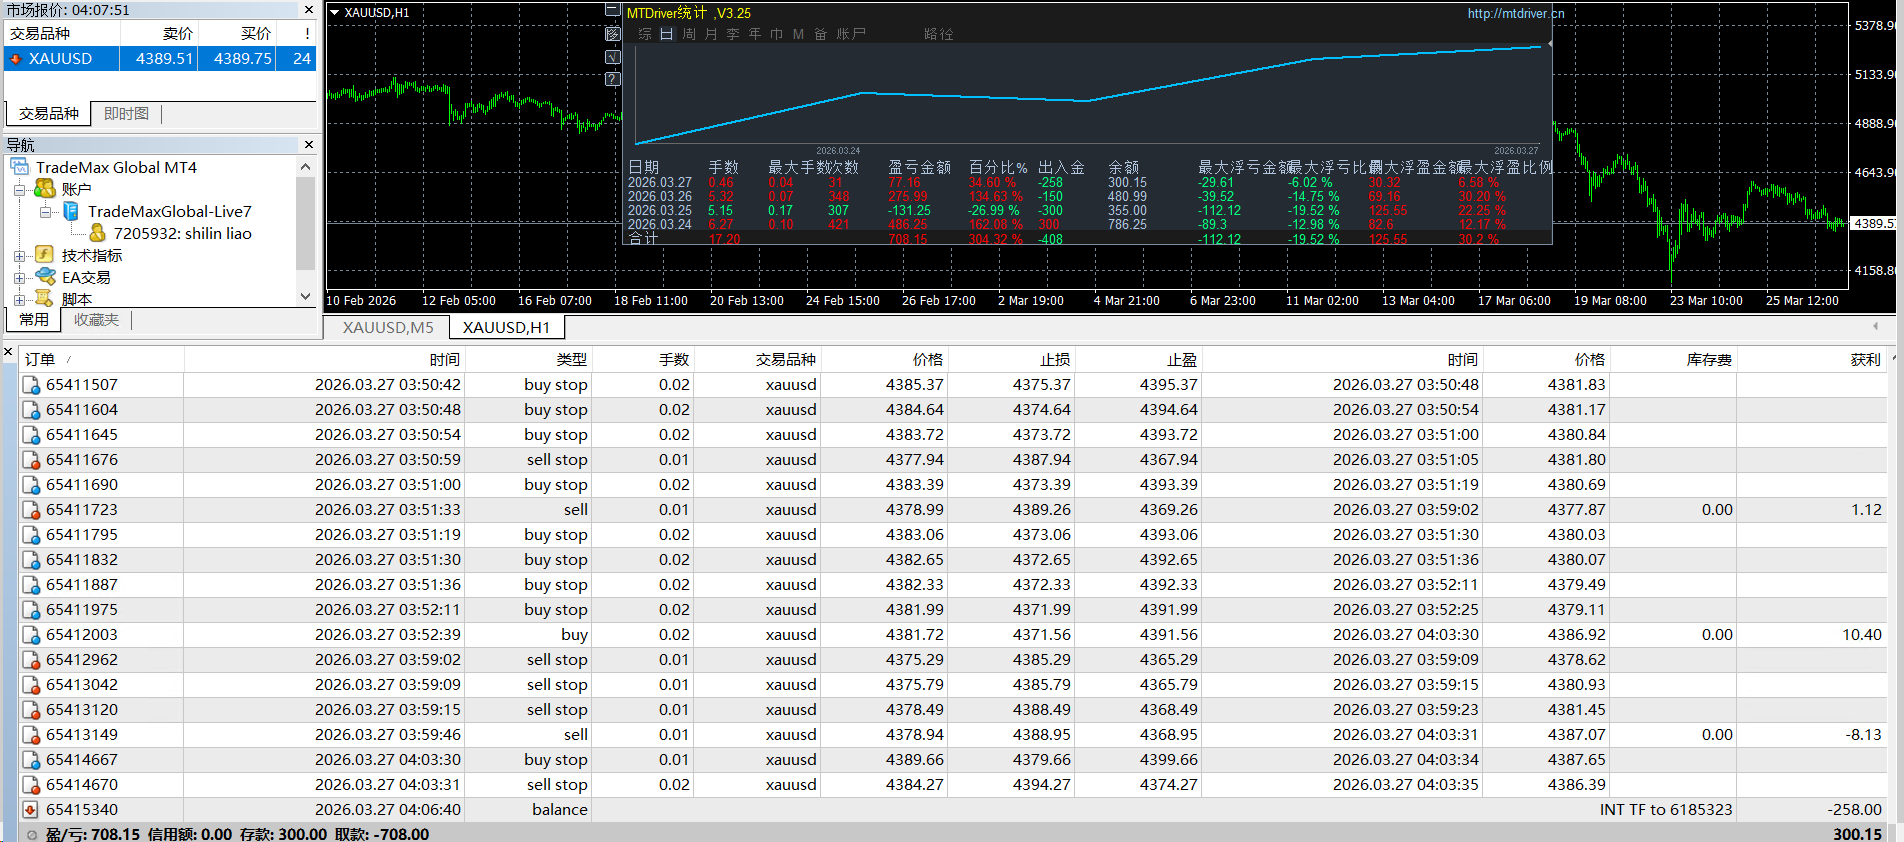Select the 周 weekly period in MTDriver stats
Screen dimensions: 1904x842
689,34
